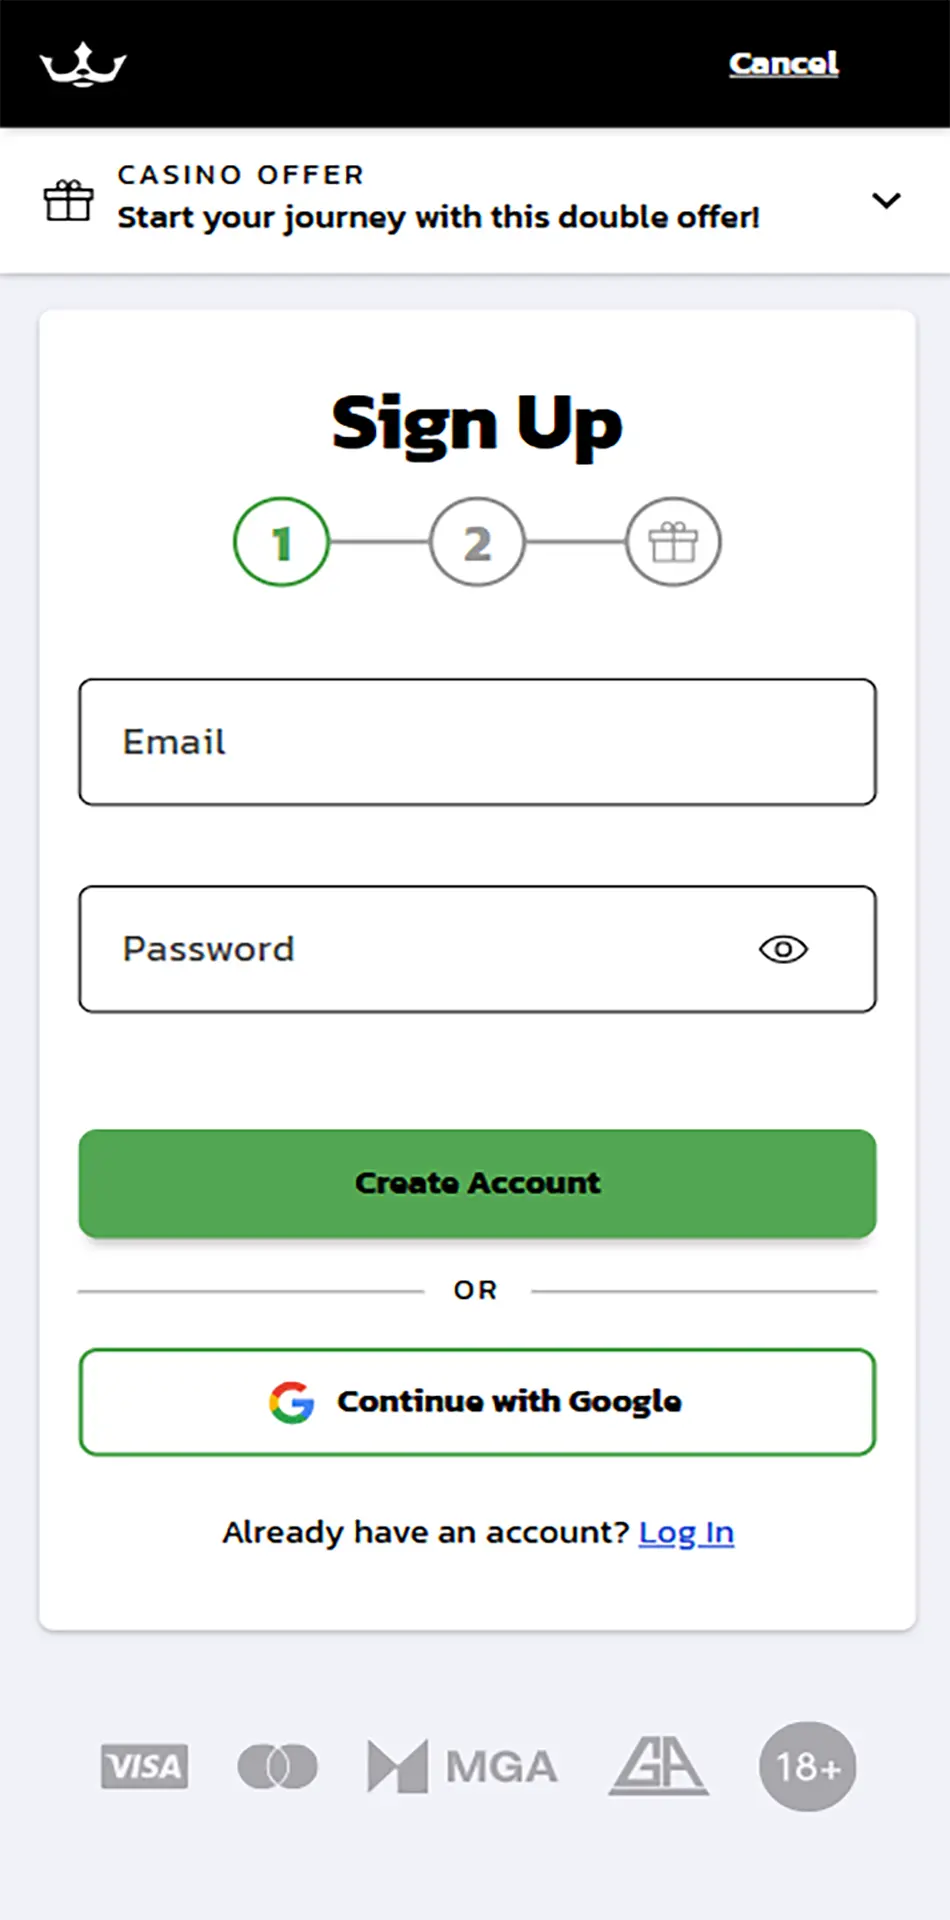Click the MGA license logo
This screenshot has height=1920, width=950.
(462, 1767)
